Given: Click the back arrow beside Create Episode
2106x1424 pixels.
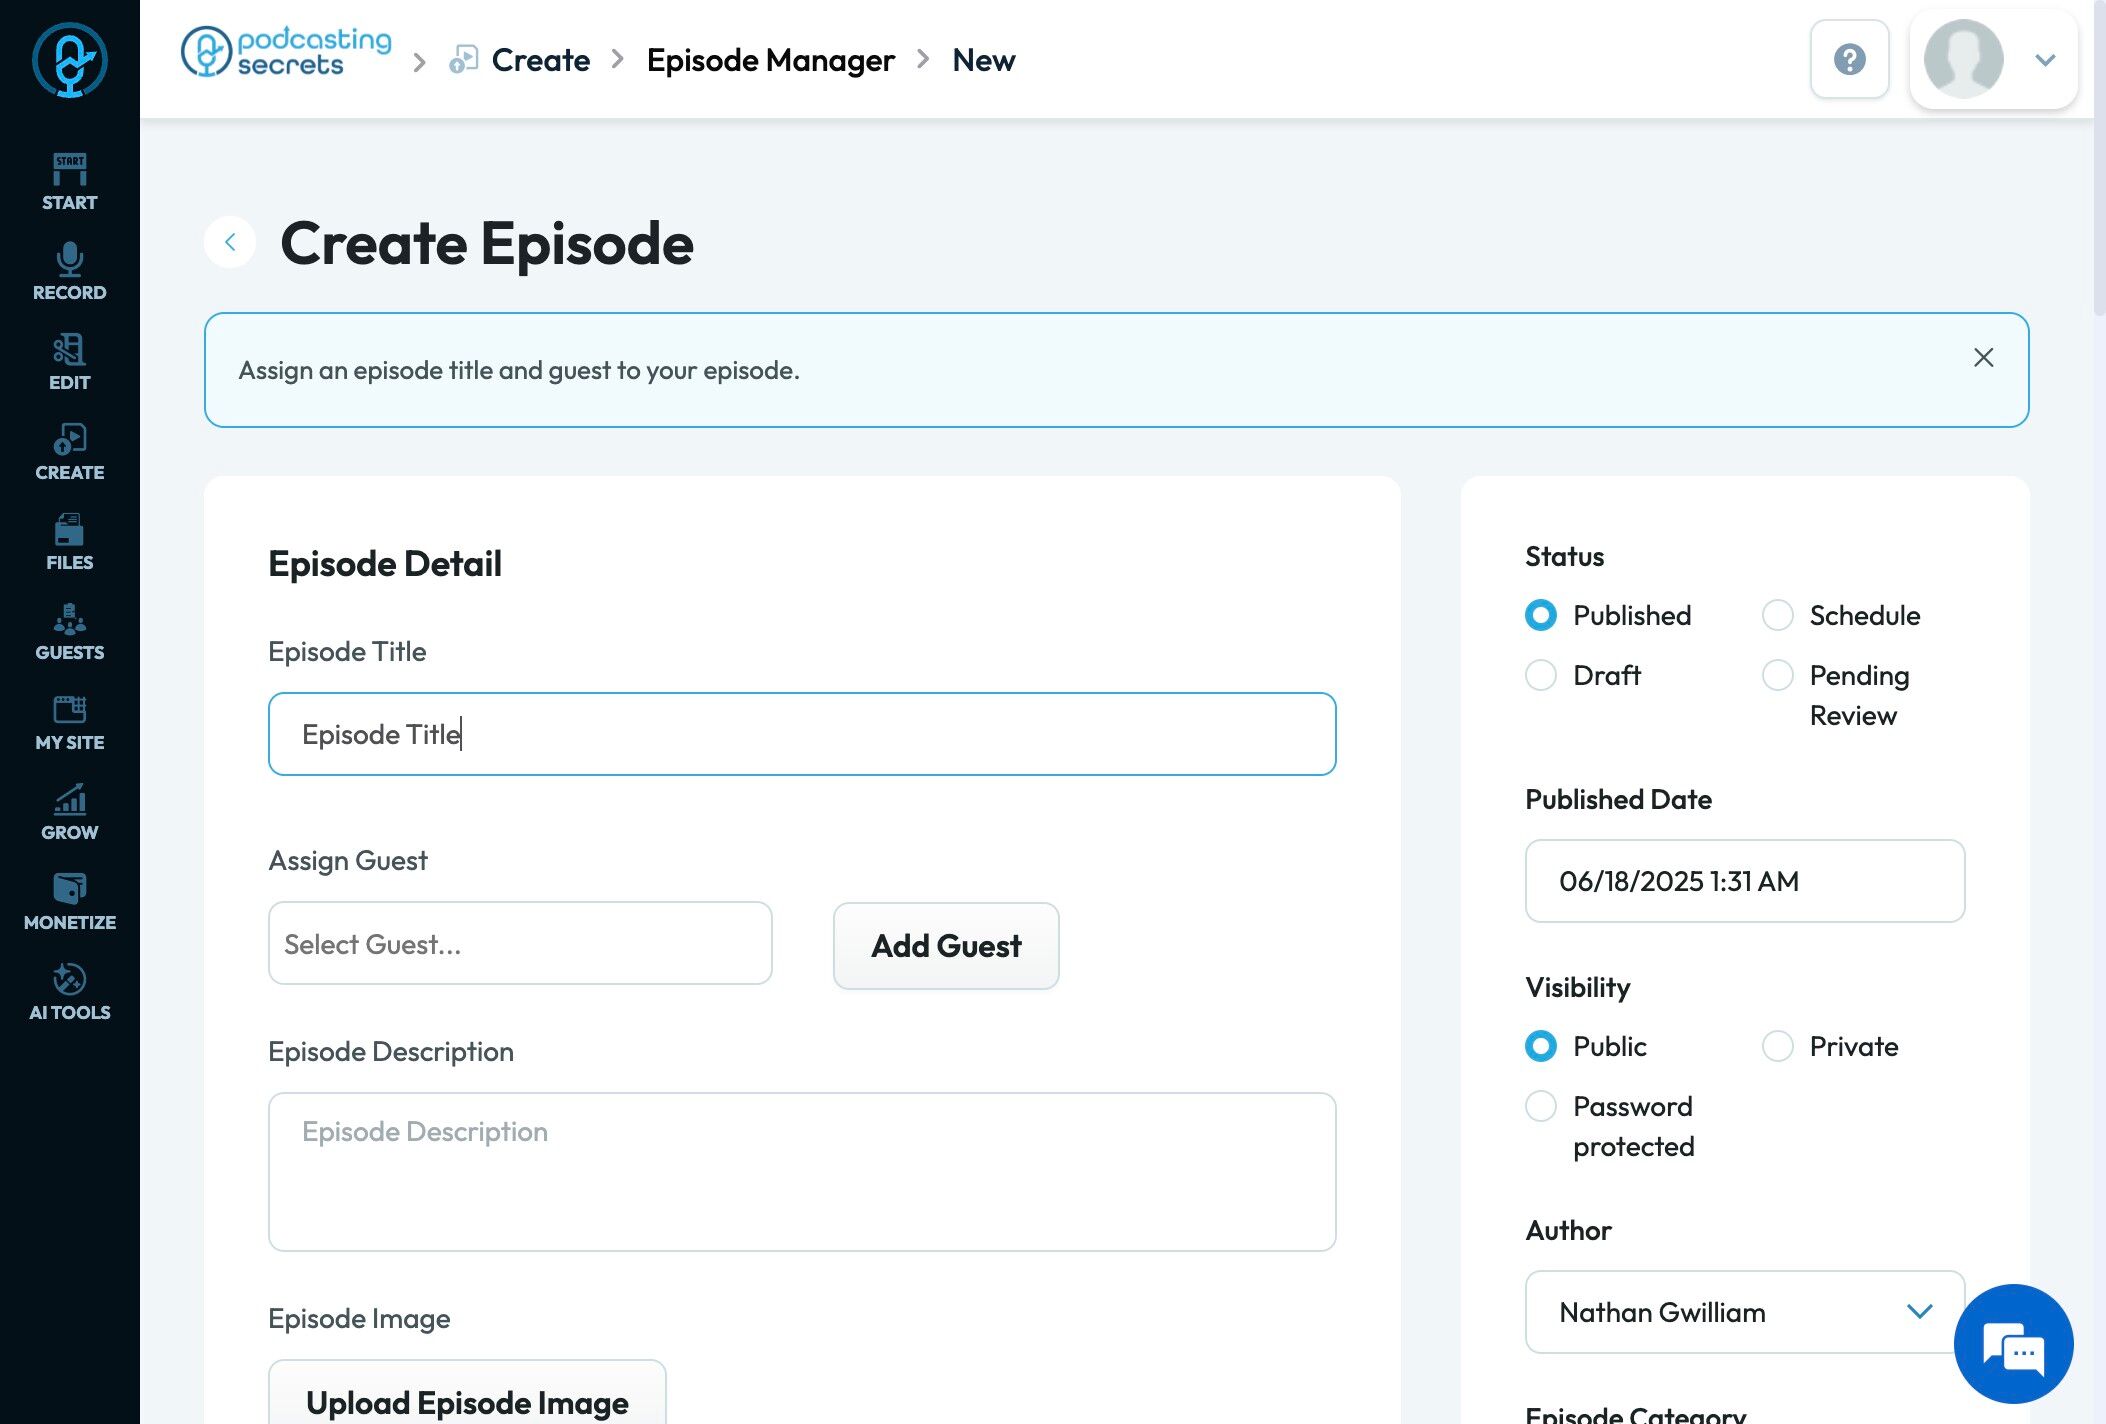Looking at the screenshot, I should coord(230,242).
